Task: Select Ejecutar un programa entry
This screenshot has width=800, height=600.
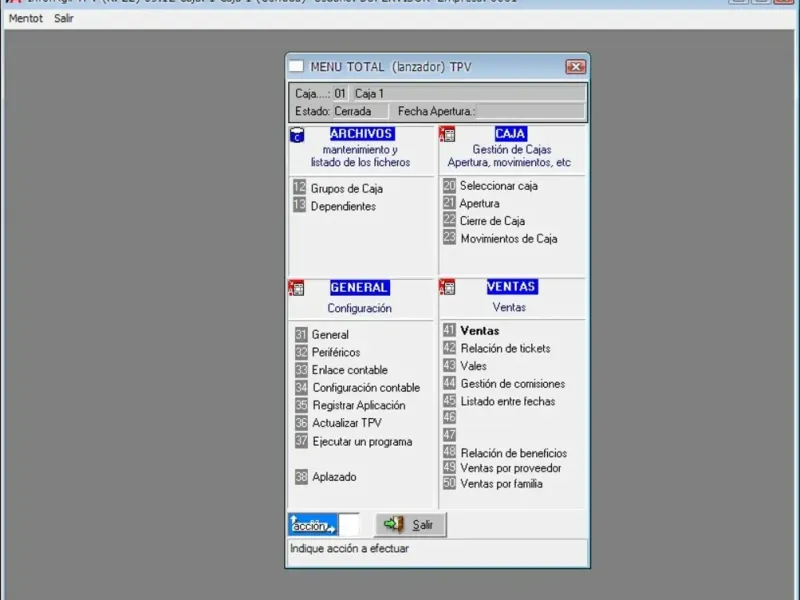Action: [x=362, y=442]
